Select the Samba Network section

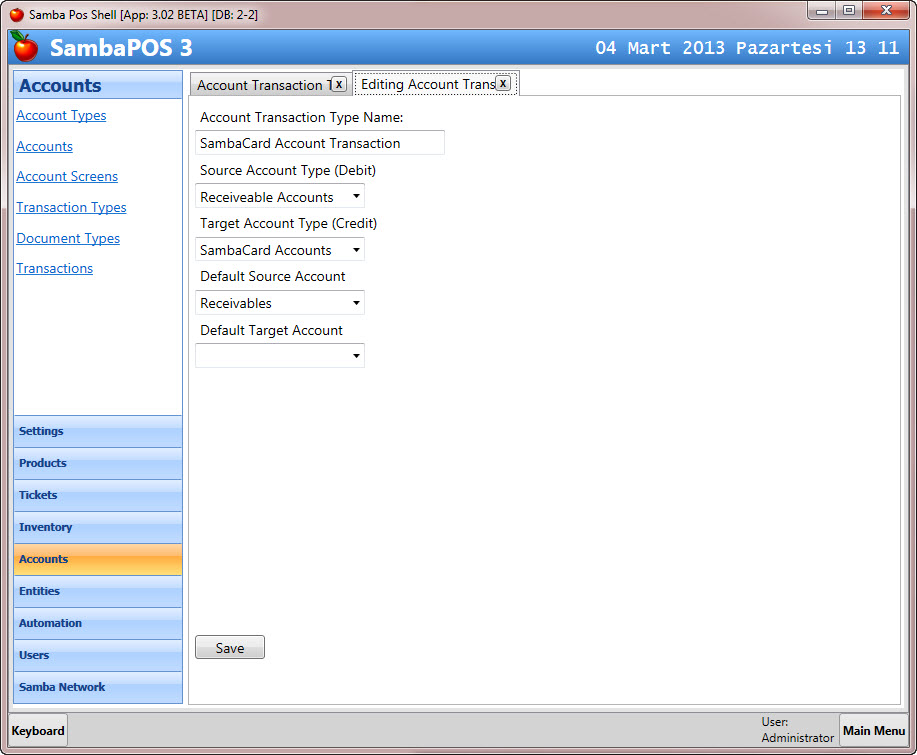(x=98, y=688)
